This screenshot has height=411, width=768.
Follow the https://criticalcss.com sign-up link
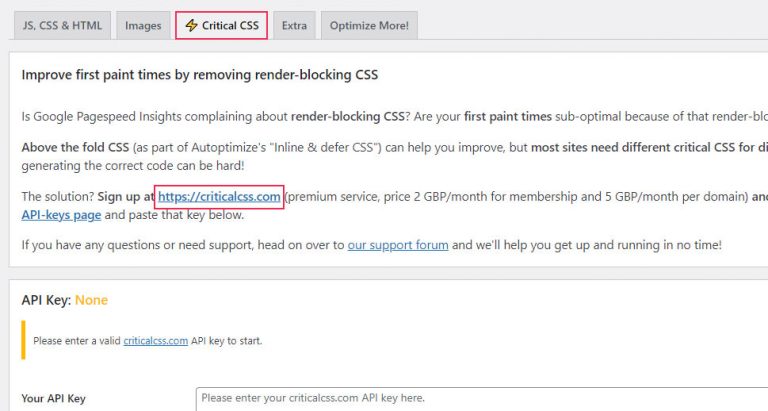coord(219,197)
